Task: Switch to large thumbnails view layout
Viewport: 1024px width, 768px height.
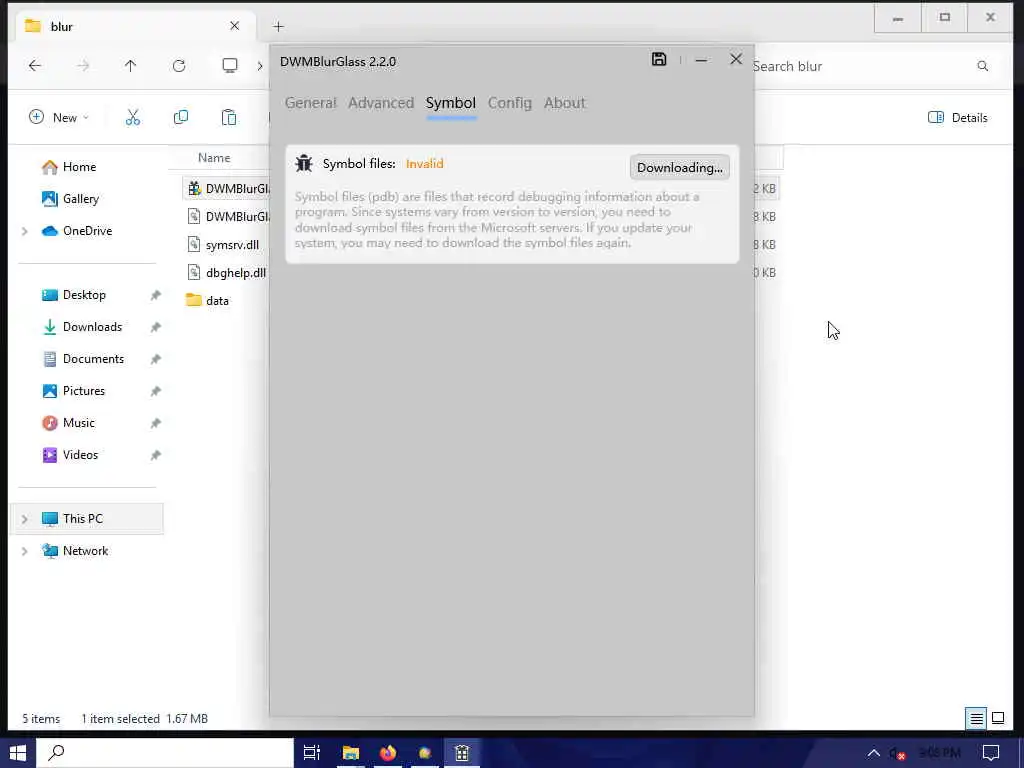Action: click(x=998, y=718)
